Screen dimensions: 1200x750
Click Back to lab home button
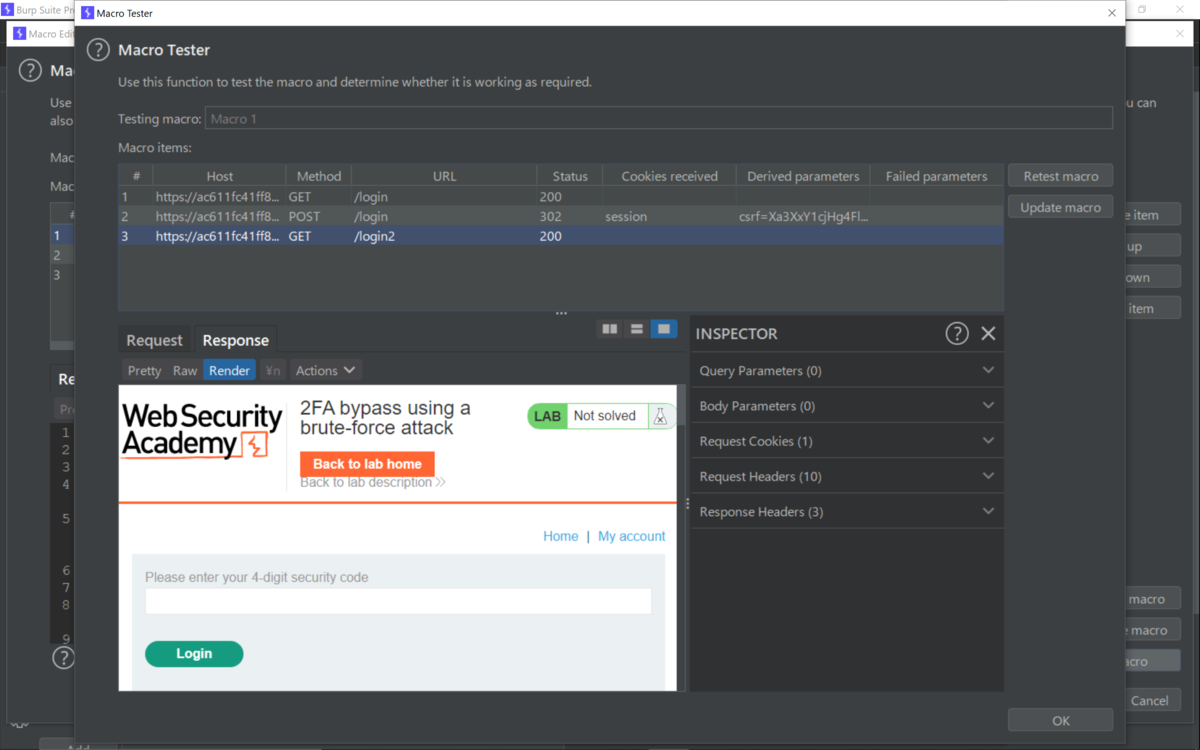coord(367,464)
